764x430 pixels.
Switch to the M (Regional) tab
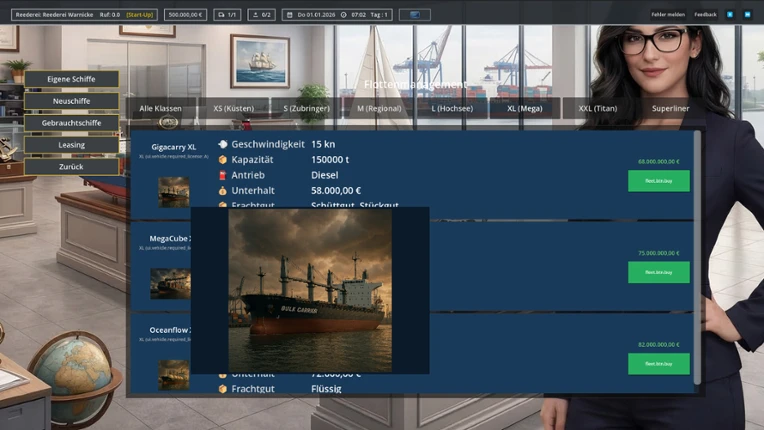tap(379, 108)
